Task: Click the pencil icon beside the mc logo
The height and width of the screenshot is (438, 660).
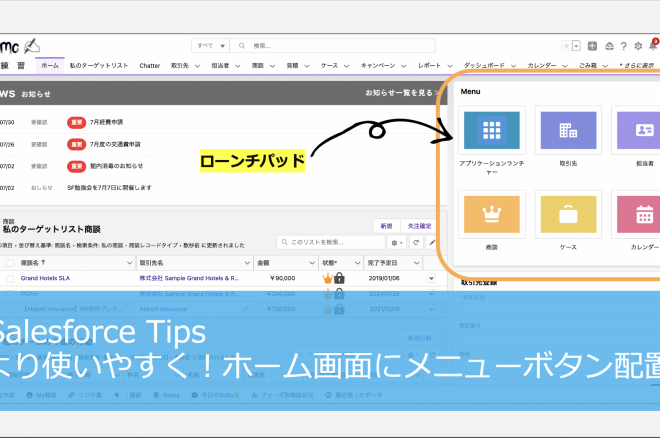Action: click(32, 46)
